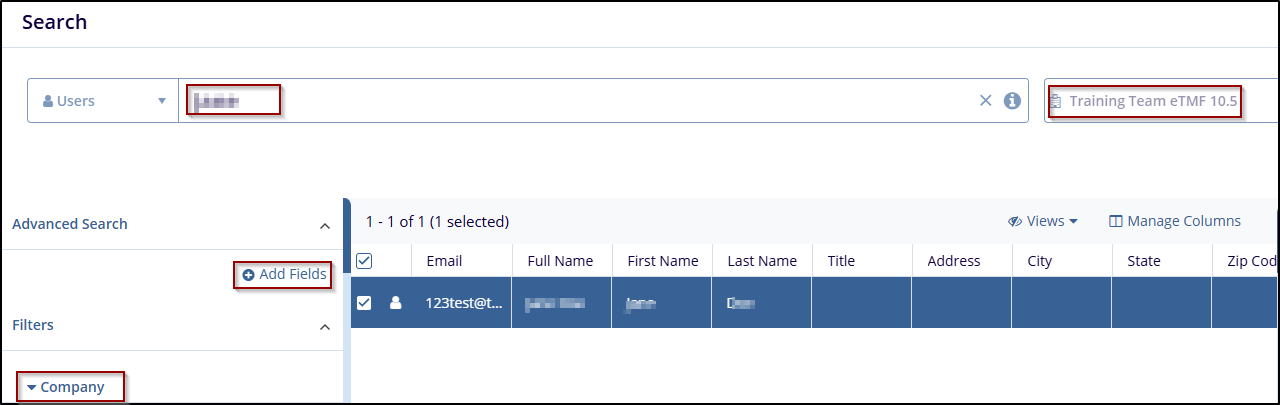
Task: Clear the search field with the X icon
Action: tap(985, 100)
